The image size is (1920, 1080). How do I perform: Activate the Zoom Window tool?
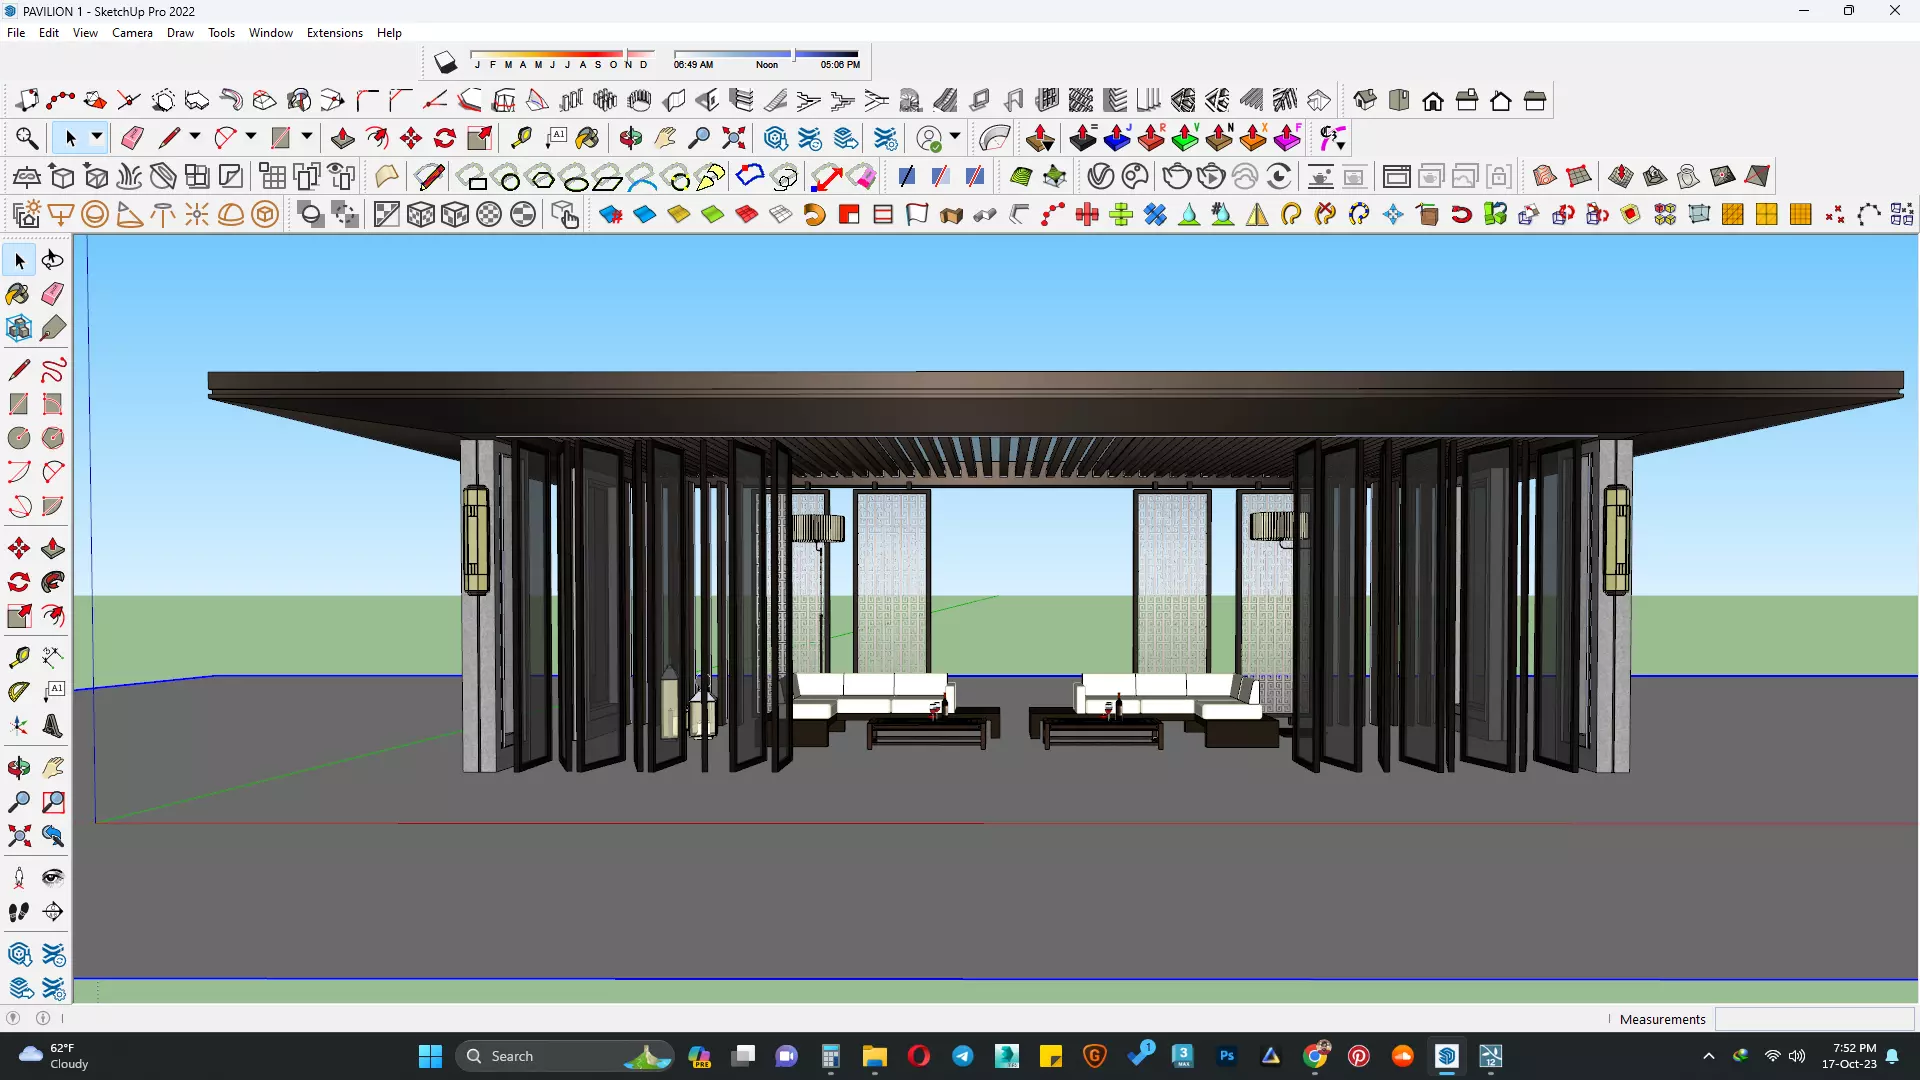pos(53,802)
